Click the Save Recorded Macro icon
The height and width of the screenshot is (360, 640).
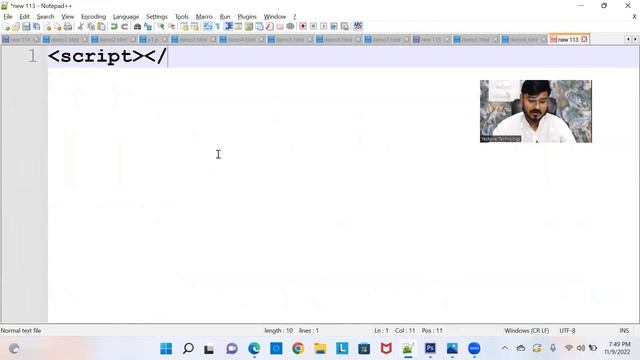345,27
